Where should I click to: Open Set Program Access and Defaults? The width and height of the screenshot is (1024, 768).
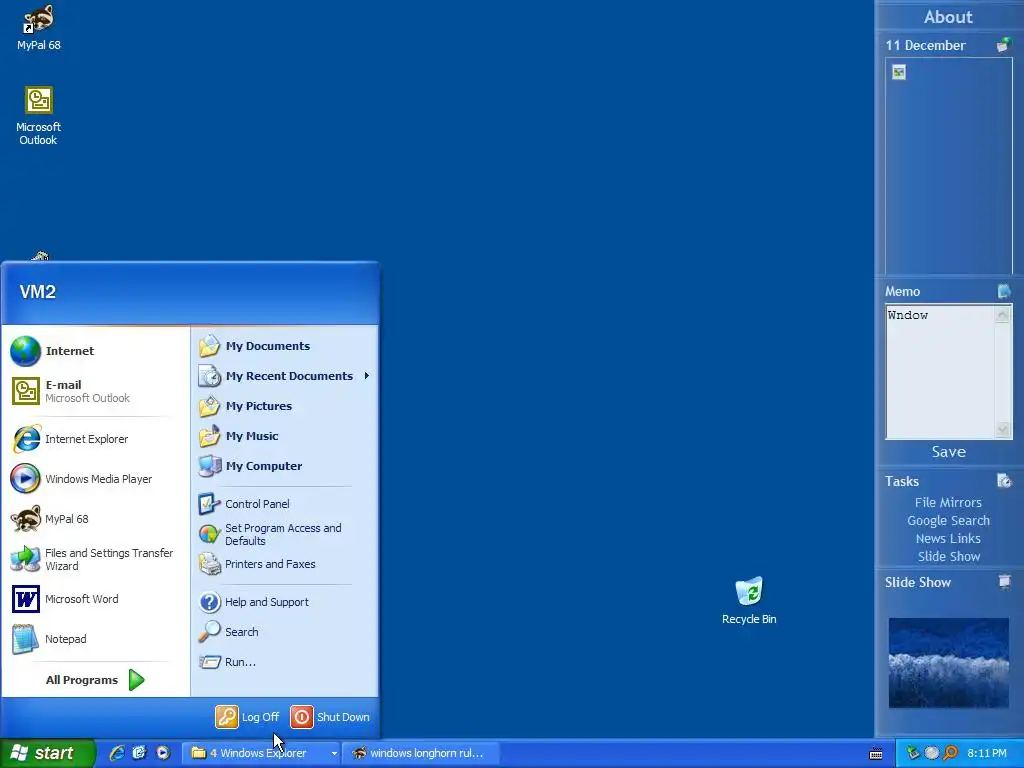click(284, 534)
